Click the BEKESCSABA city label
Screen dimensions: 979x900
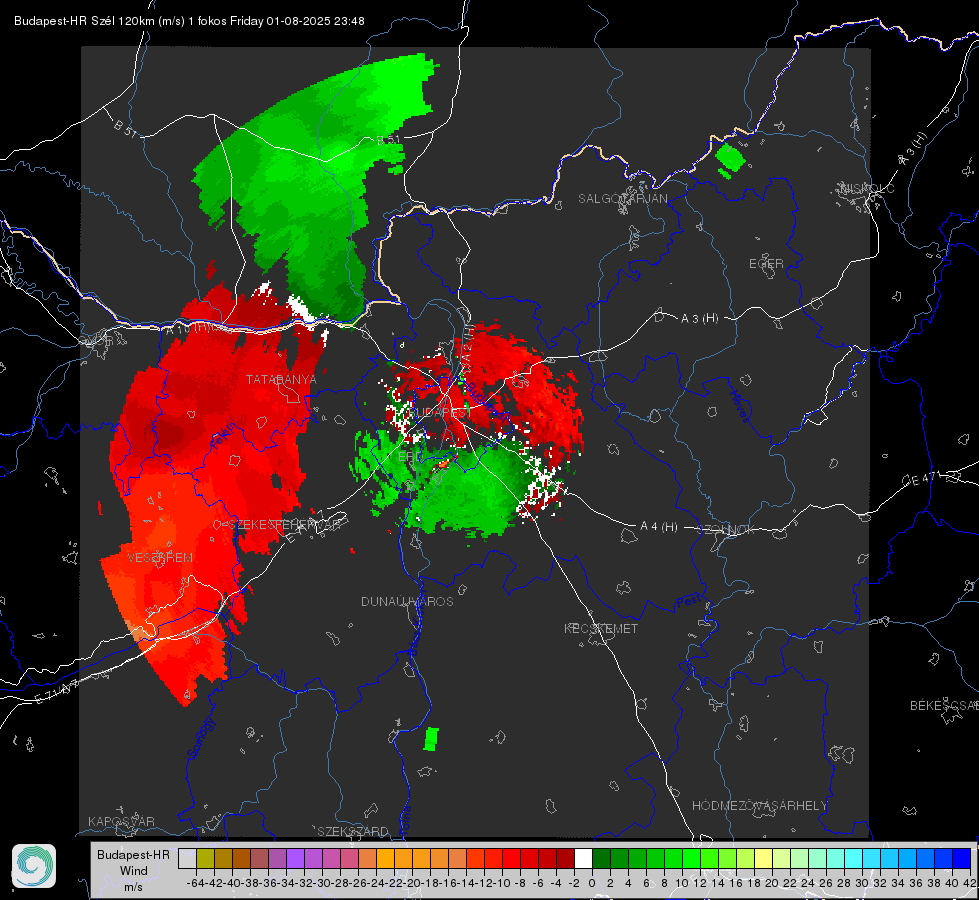[x=944, y=706]
